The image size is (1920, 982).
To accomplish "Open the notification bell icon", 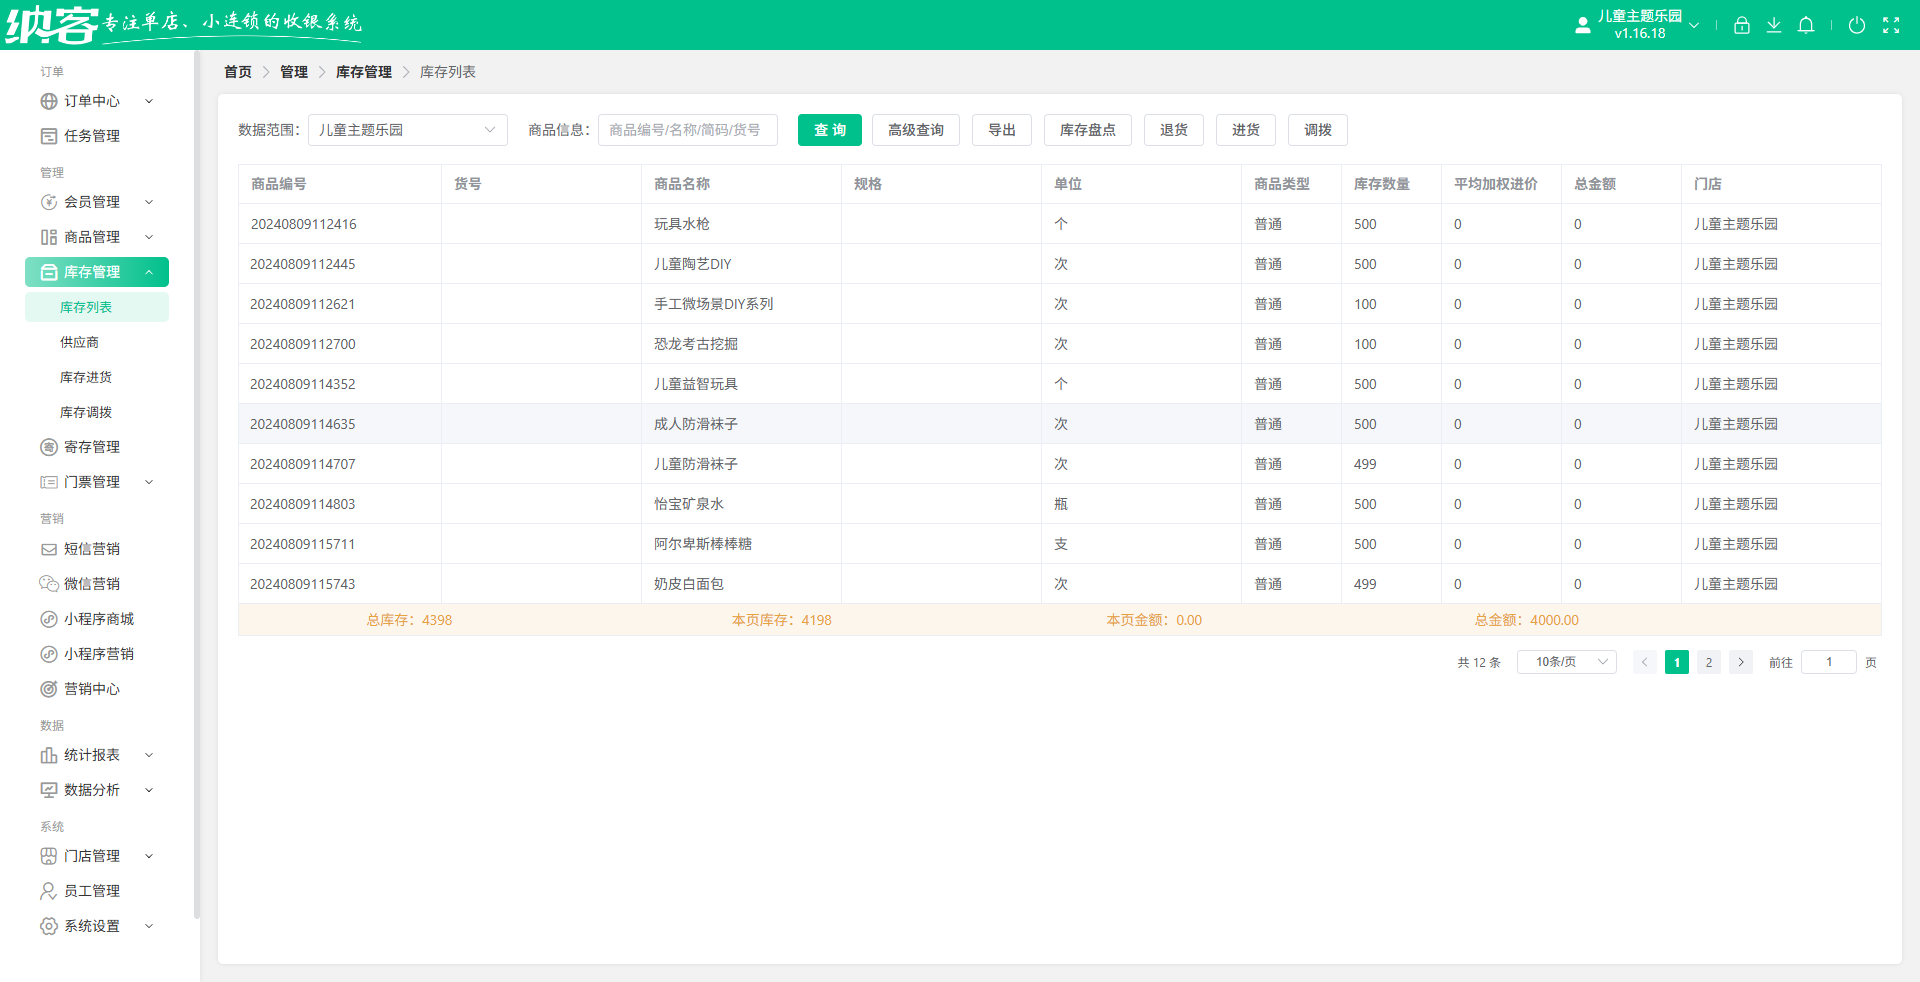I will [1805, 25].
